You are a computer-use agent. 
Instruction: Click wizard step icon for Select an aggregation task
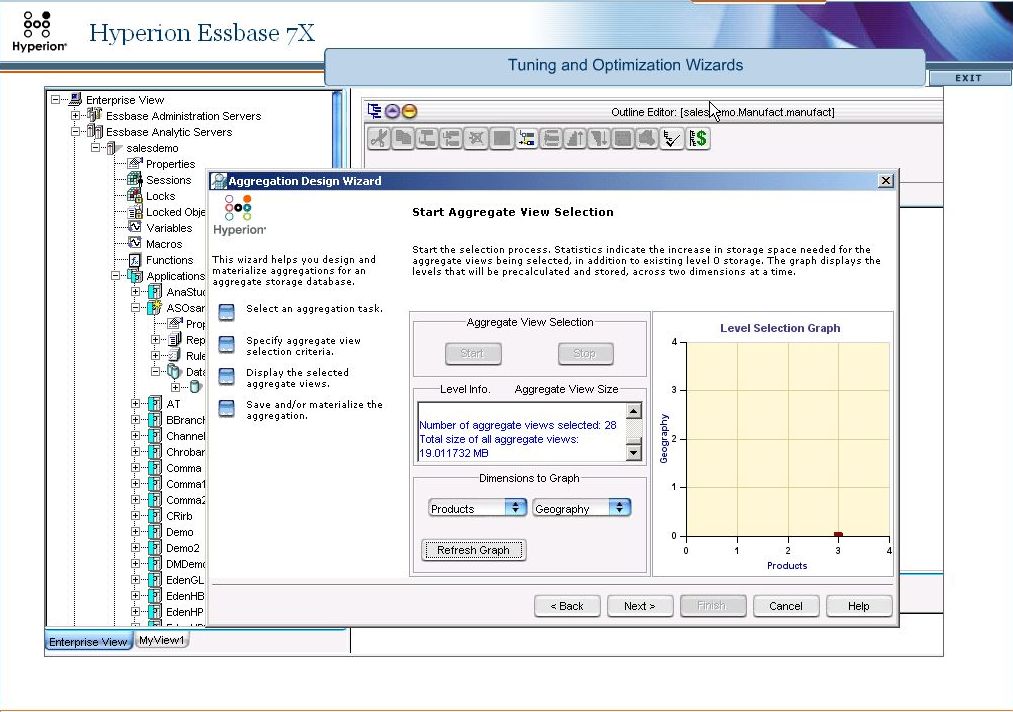226,313
